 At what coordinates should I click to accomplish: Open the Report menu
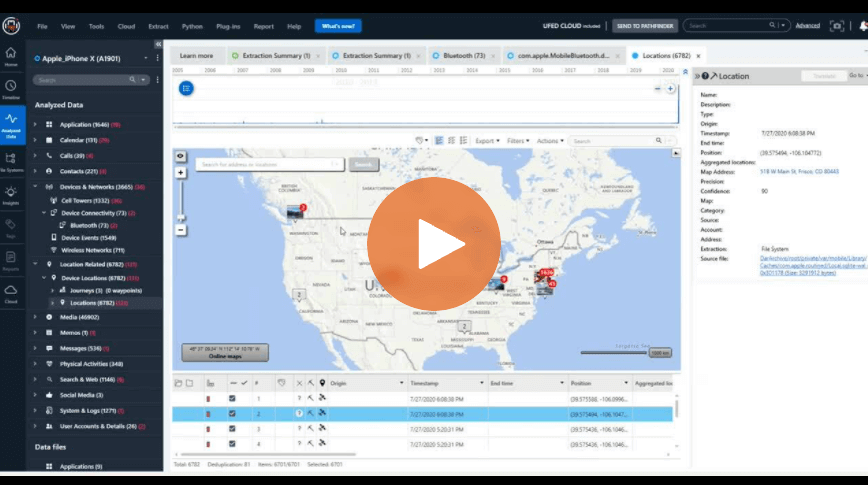click(x=264, y=26)
